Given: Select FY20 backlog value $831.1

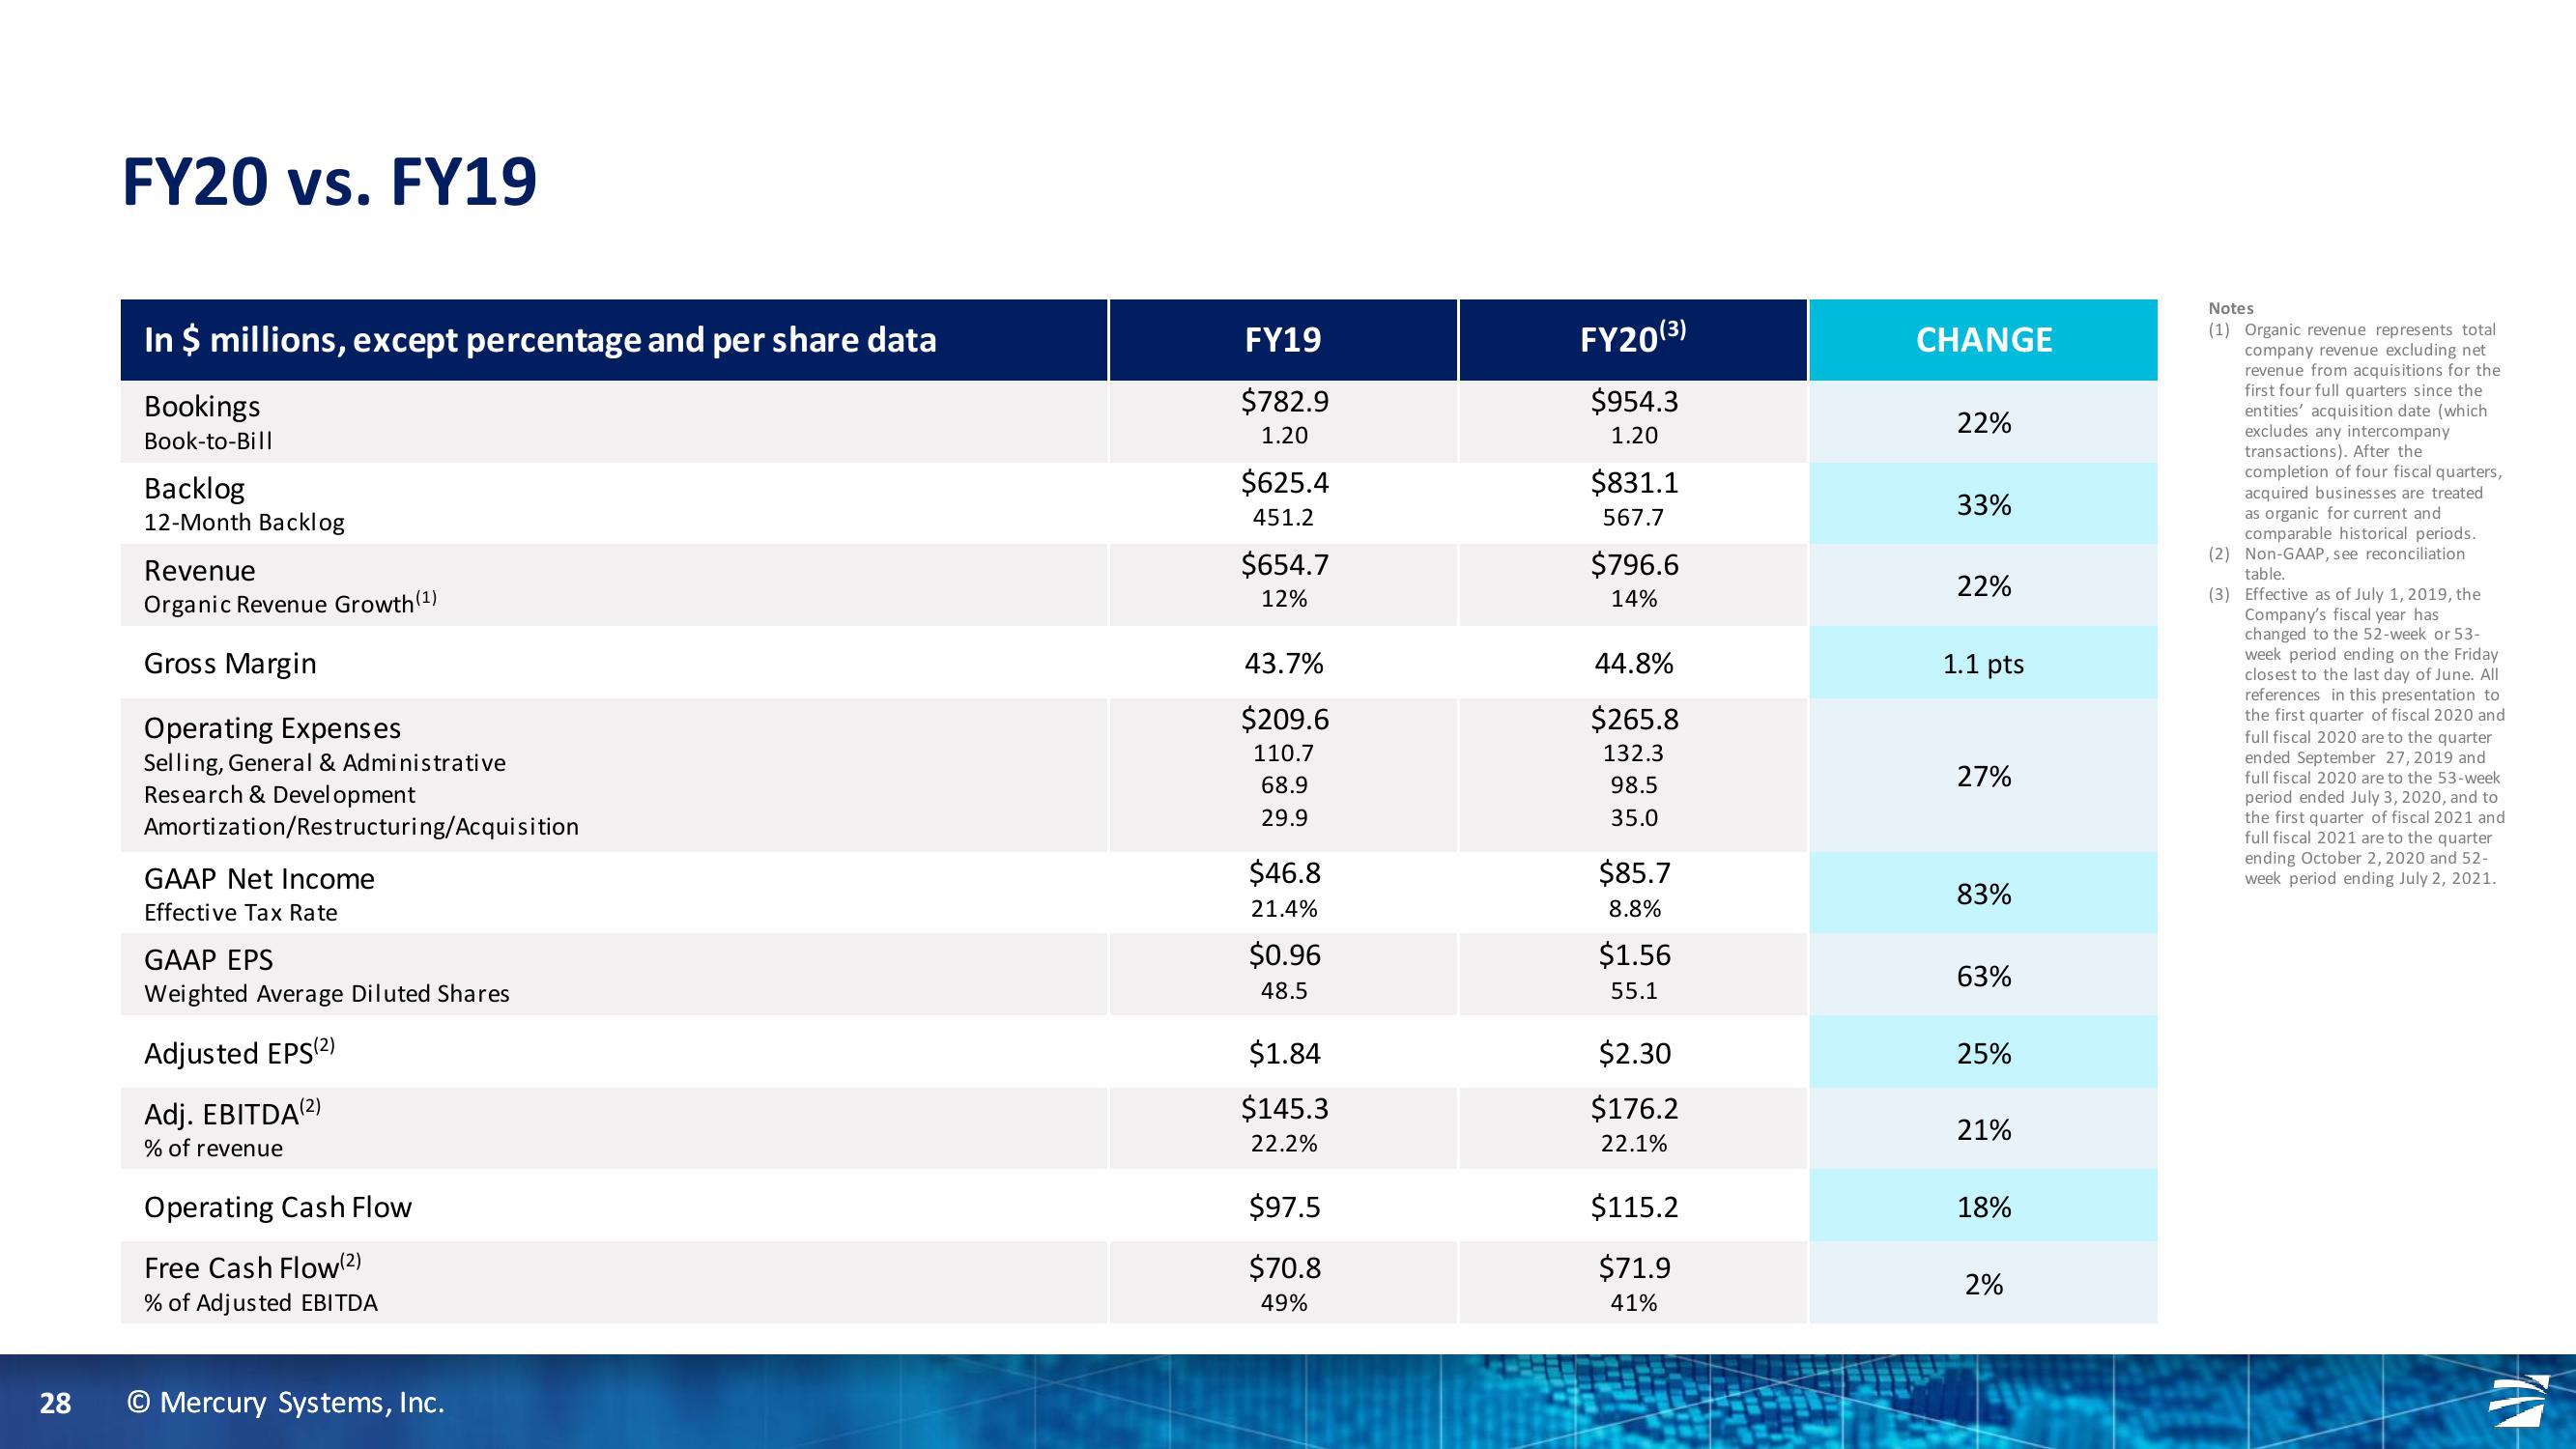Looking at the screenshot, I should click(x=1635, y=483).
